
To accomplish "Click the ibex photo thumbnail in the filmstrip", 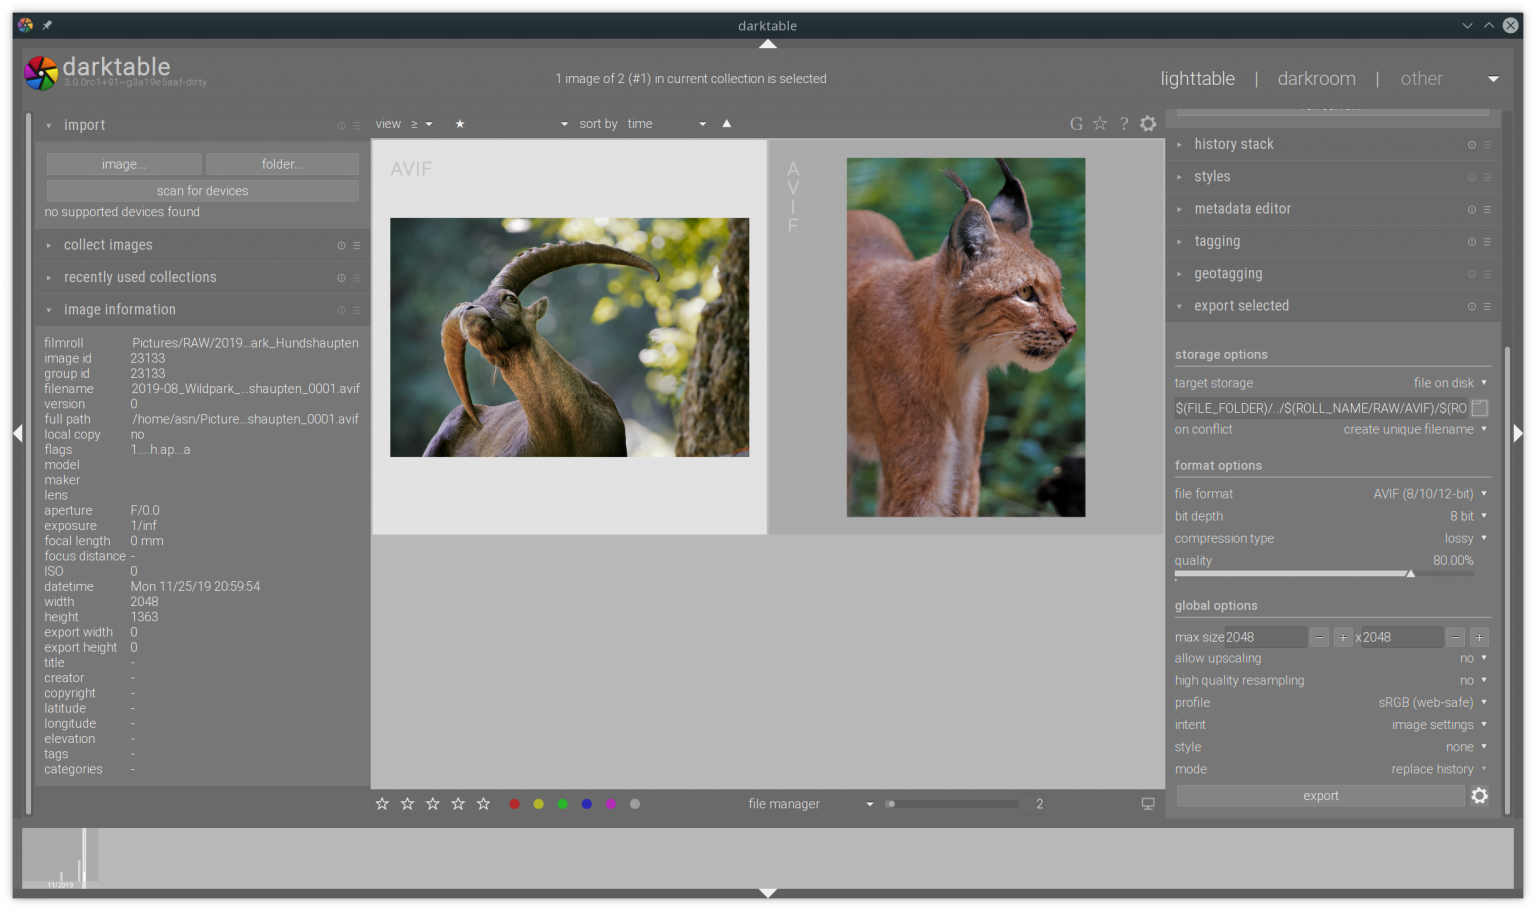I will (x=568, y=337).
